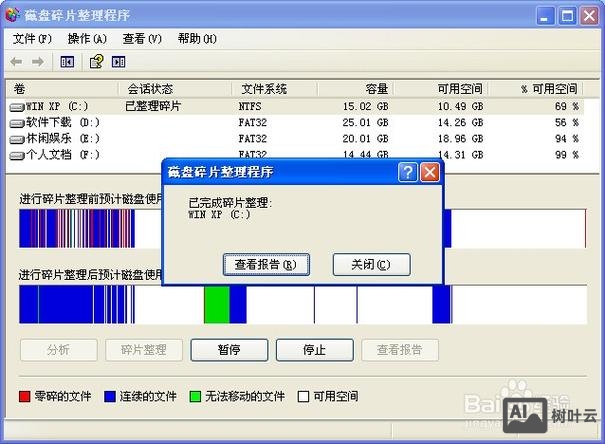Click the red 零碎的文件 legend swatch
Viewport: 605px width, 444px height.
click(x=25, y=397)
